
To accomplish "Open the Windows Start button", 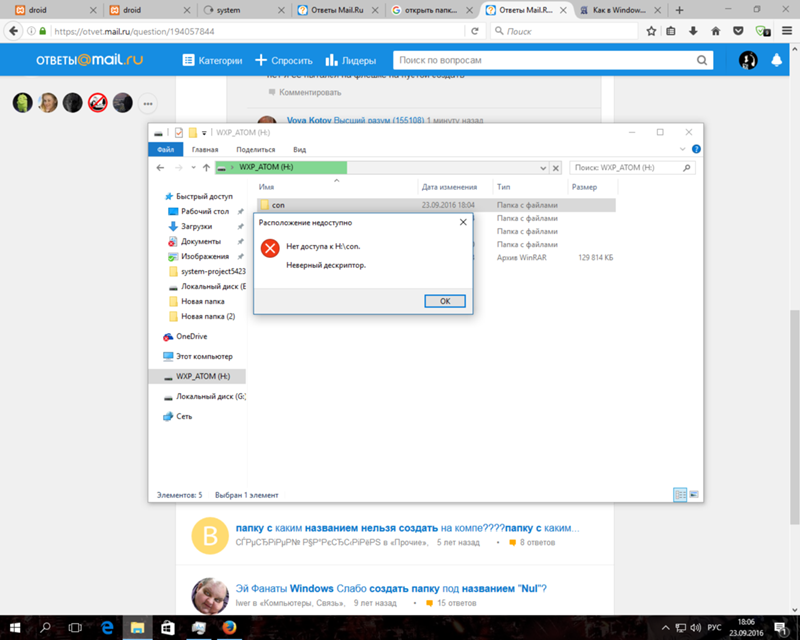I will pyautogui.click(x=15, y=627).
